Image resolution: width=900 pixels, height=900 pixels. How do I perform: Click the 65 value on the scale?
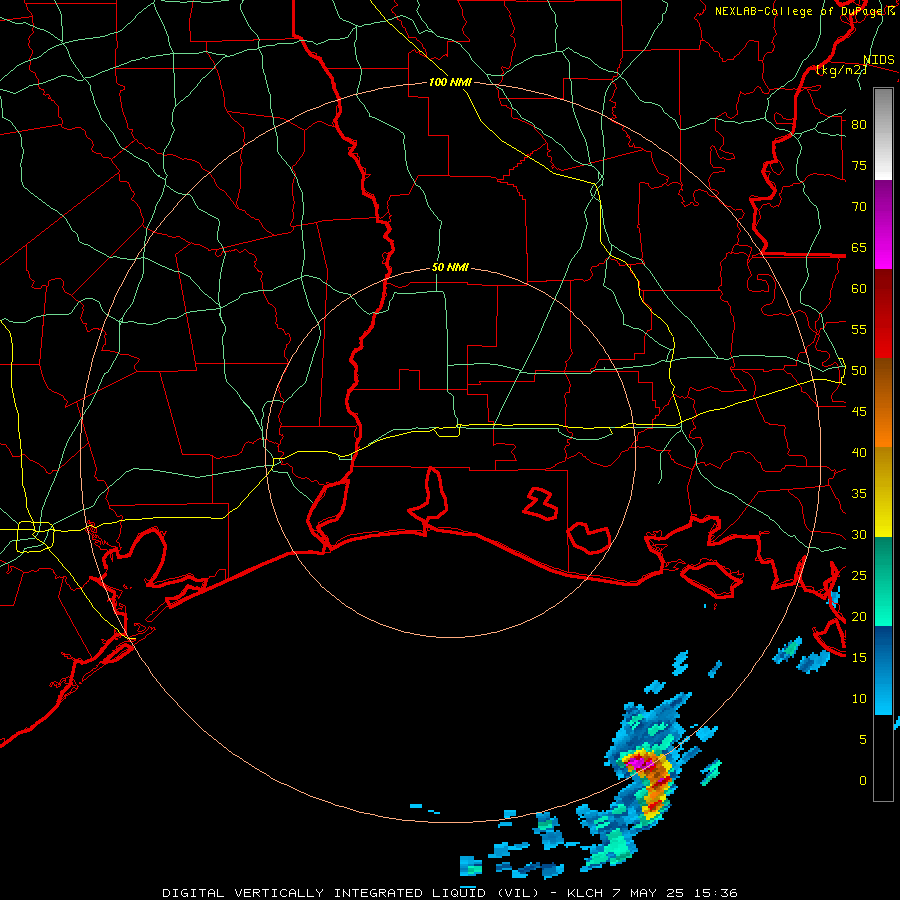[x=859, y=247]
